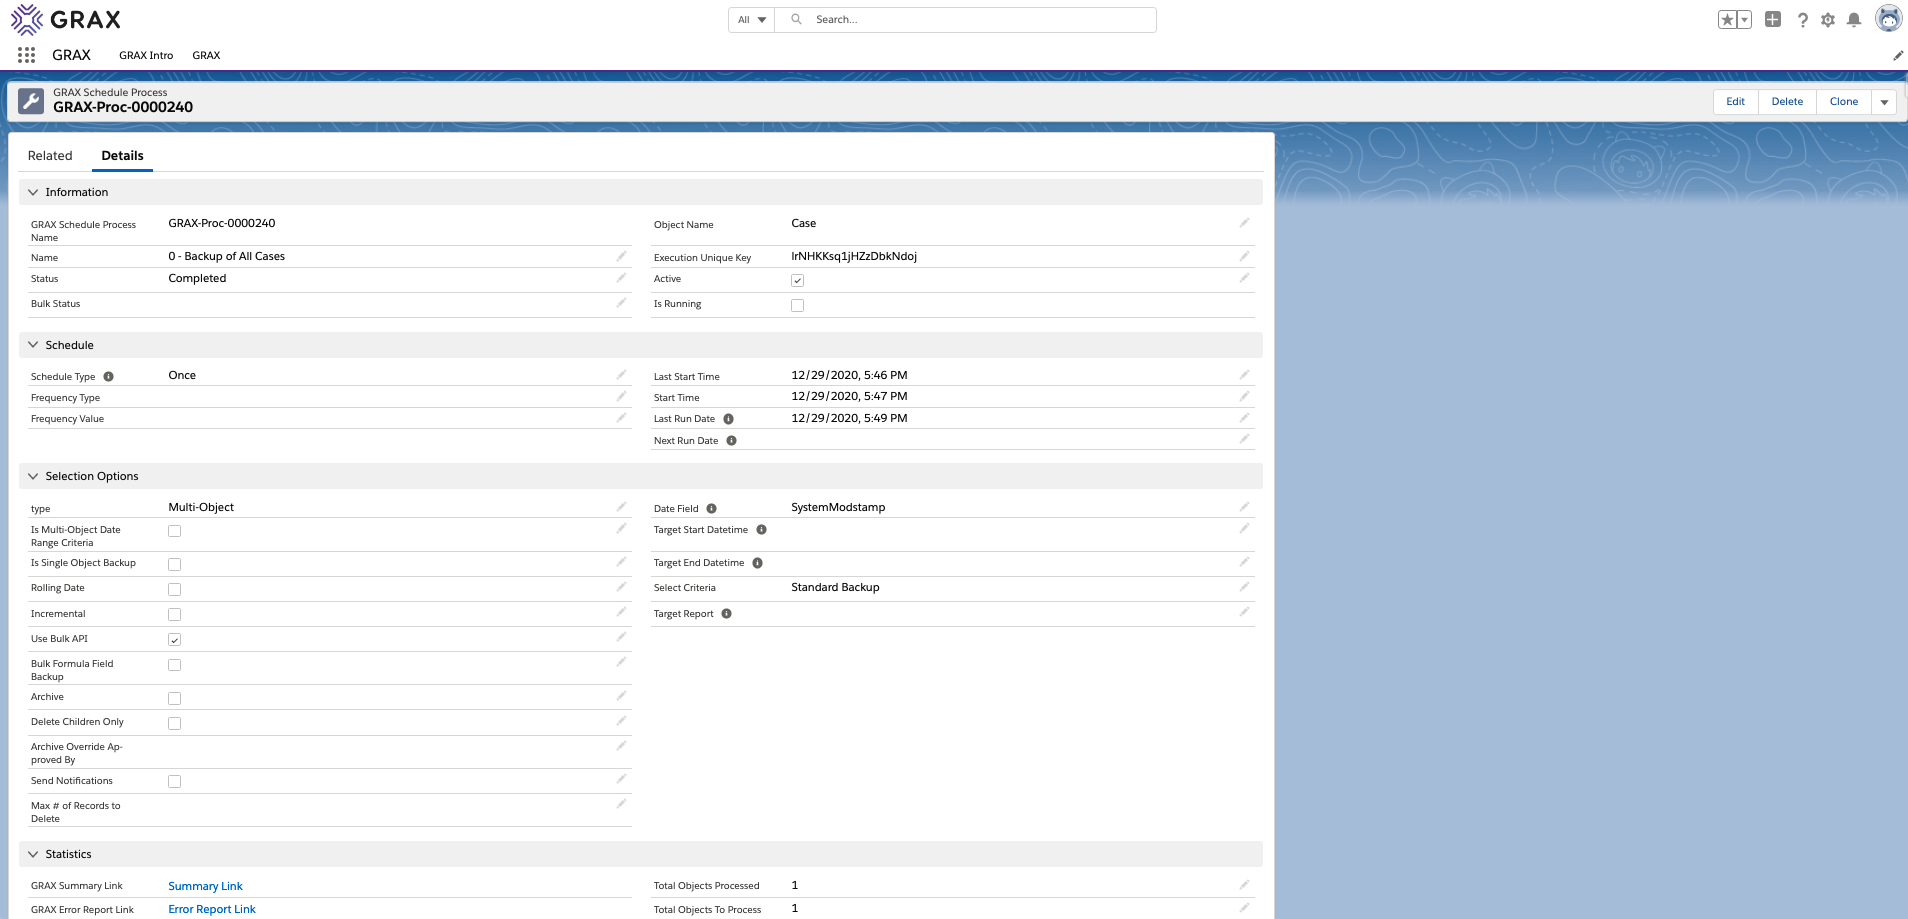Viewport: 1908px width, 919px height.
Task: Toggle the Send Notifications checkbox
Action: [174, 782]
